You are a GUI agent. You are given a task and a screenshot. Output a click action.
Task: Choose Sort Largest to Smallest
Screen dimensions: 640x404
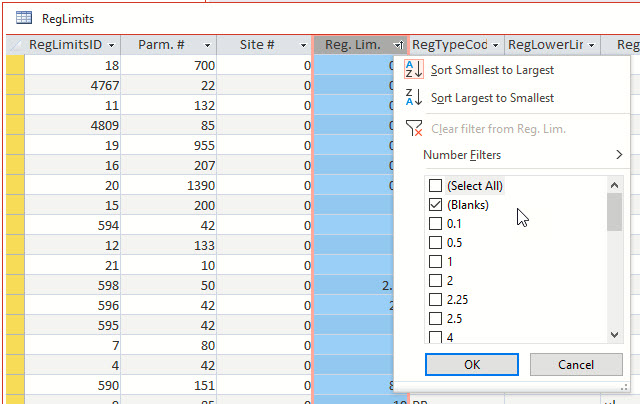(492, 98)
